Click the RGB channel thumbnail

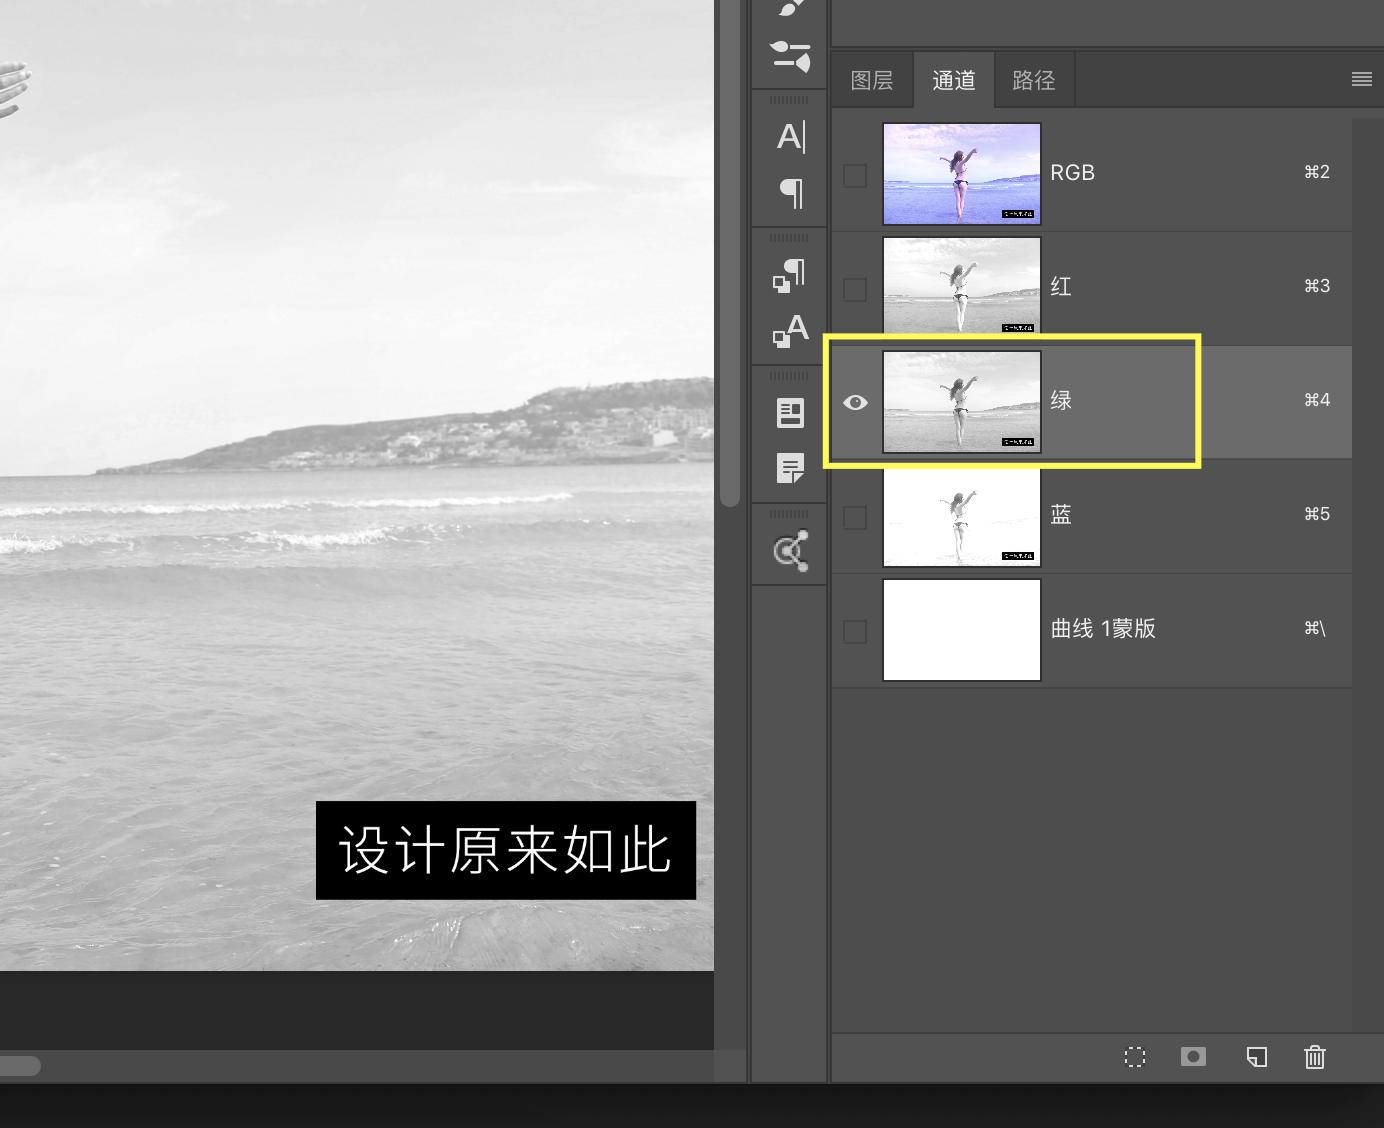961,173
